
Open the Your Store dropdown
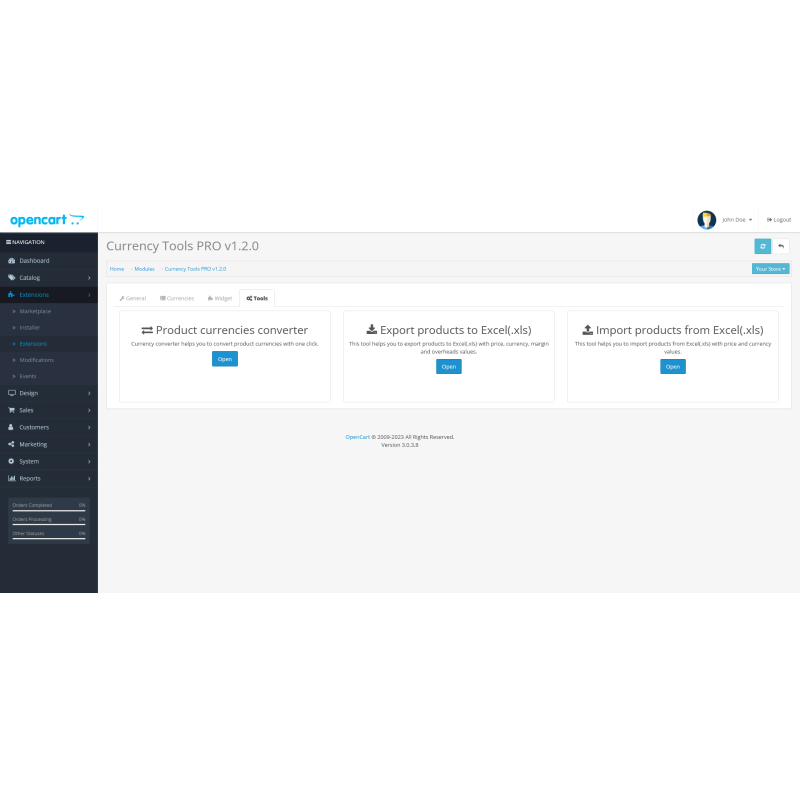[x=770, y=268]
